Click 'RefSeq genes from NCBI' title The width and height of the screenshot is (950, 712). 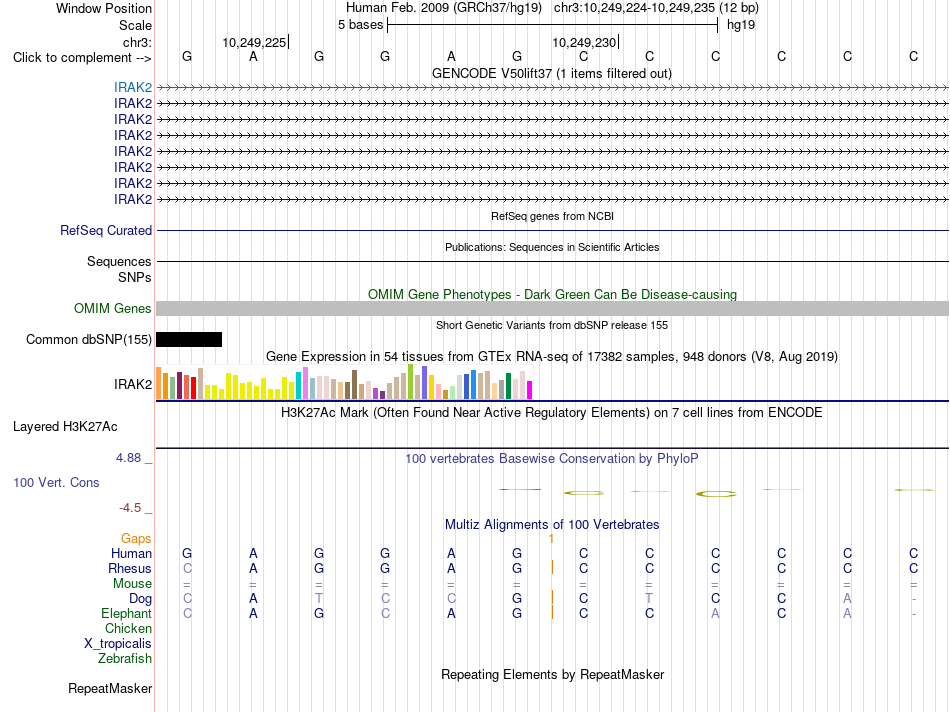pos(552,216)
